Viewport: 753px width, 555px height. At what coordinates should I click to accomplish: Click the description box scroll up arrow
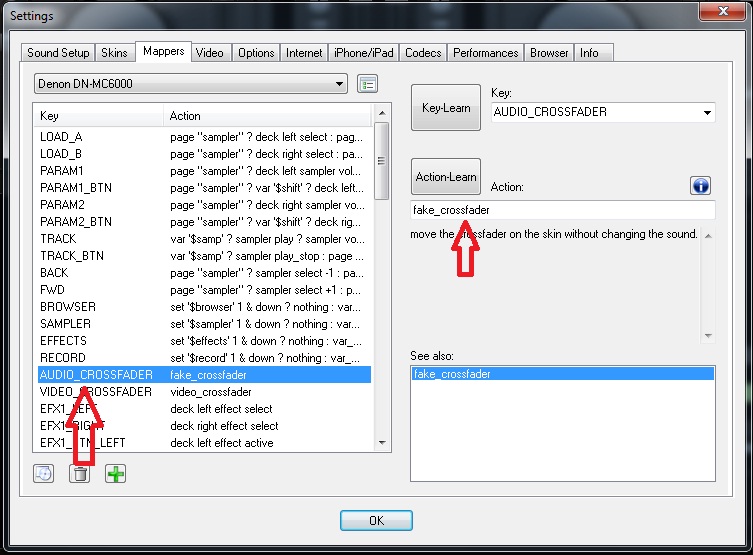pos(708,236)
